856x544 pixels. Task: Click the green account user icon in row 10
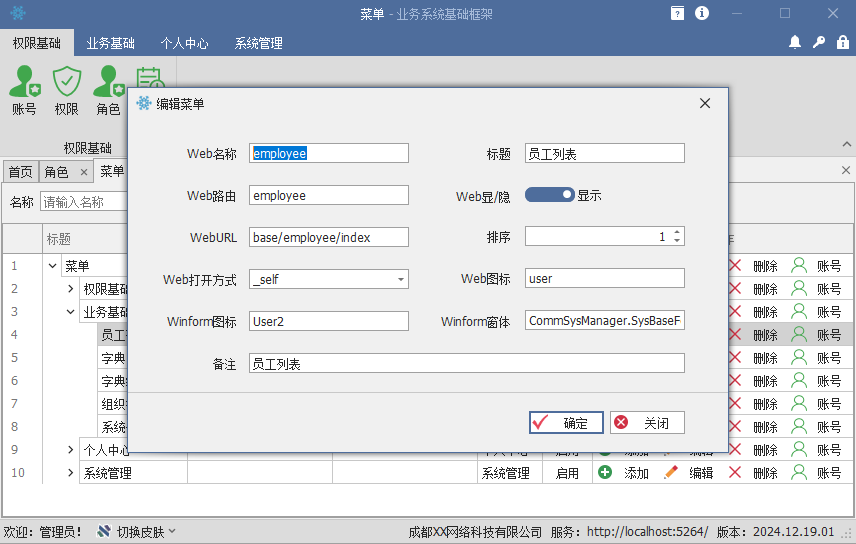point(799,472)
